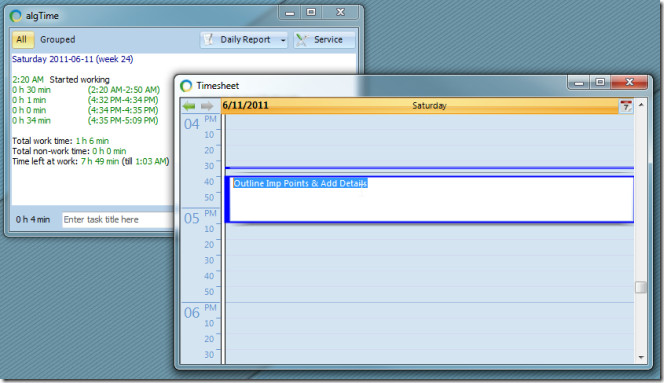The width and height of the screenshot is (664, 383).
Task: Minimize the algTime window
Action: click(x=290, y=13)
